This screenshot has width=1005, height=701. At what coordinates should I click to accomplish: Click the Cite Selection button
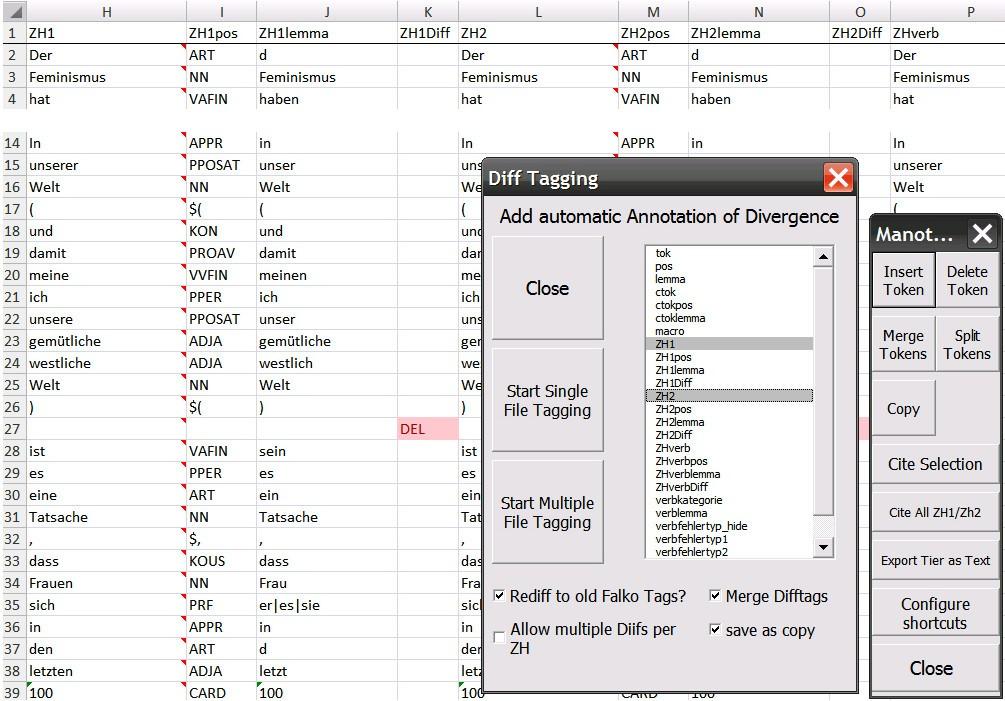pos(935,464)
